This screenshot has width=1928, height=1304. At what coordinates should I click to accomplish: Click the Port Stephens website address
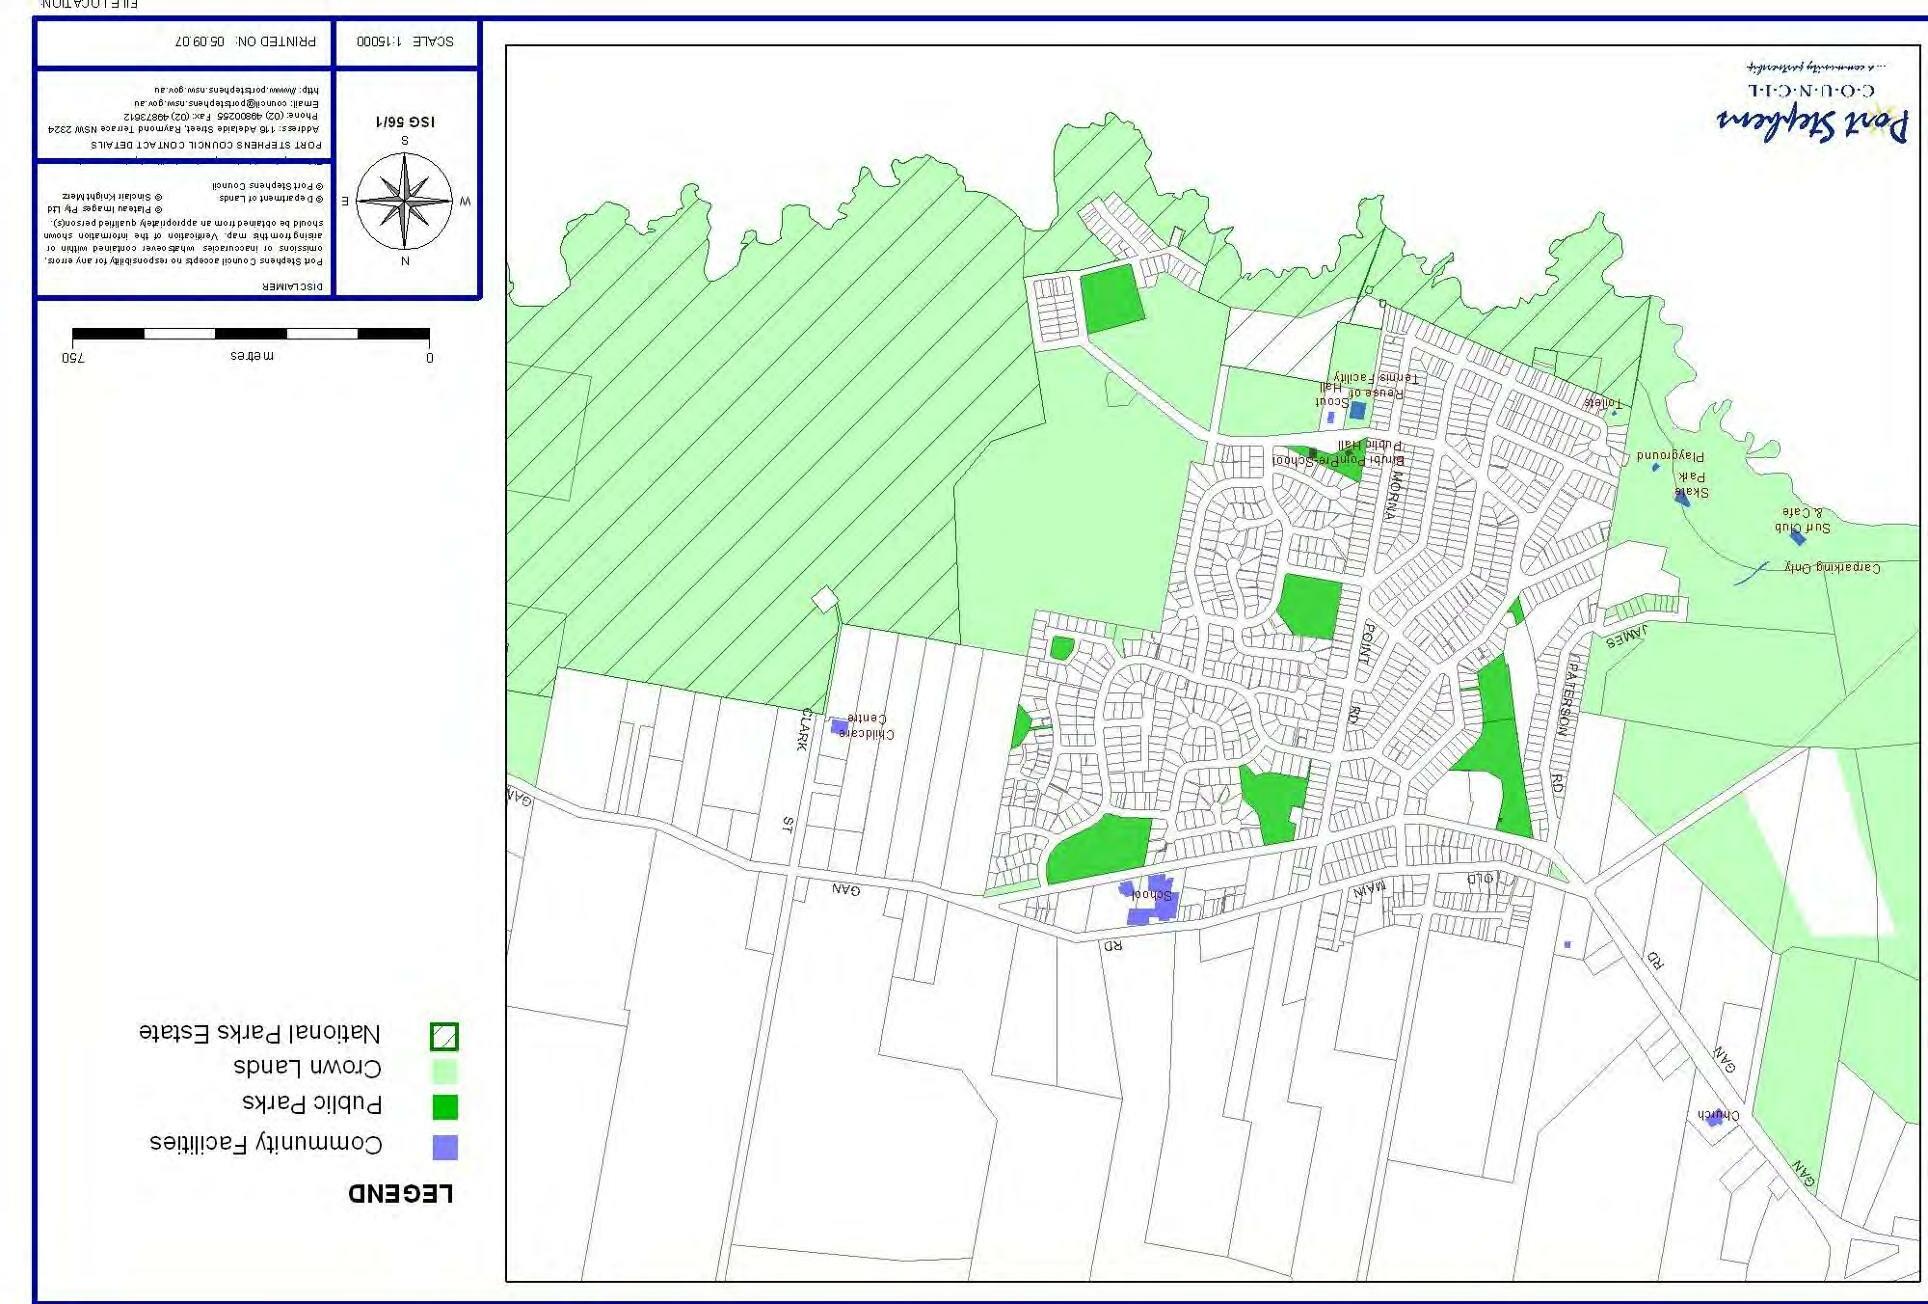[236, 90]
